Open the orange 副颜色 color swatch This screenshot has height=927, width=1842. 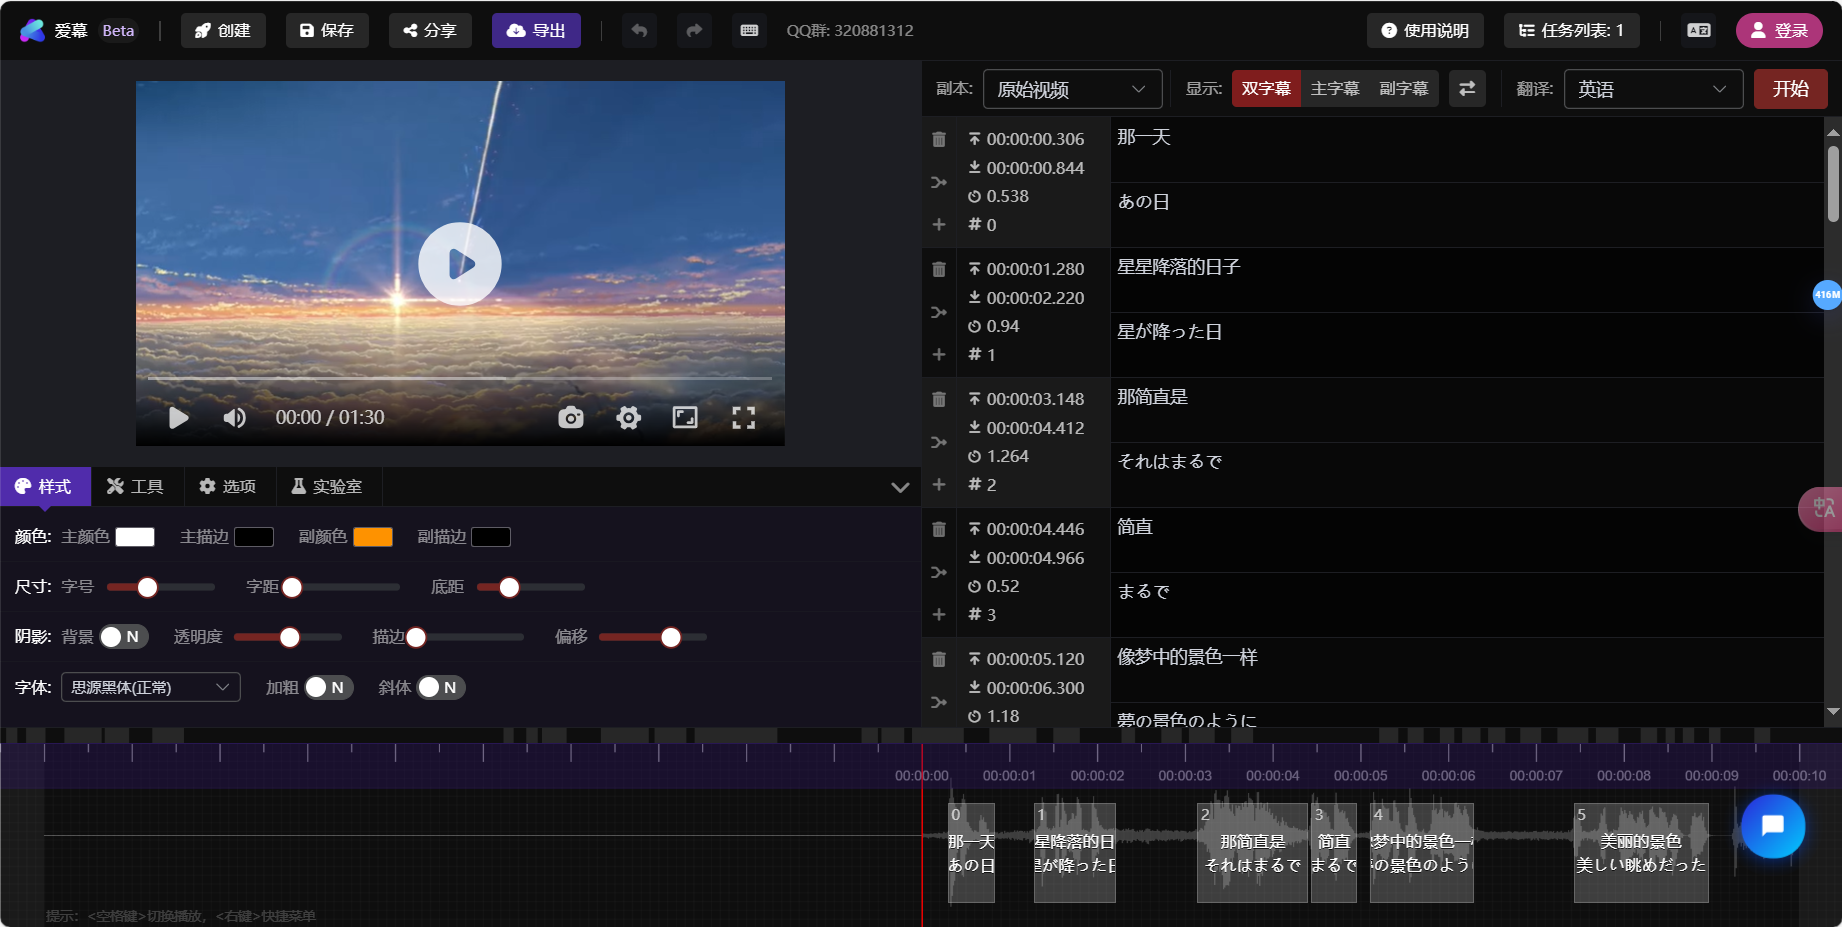[x=373, y=537]
